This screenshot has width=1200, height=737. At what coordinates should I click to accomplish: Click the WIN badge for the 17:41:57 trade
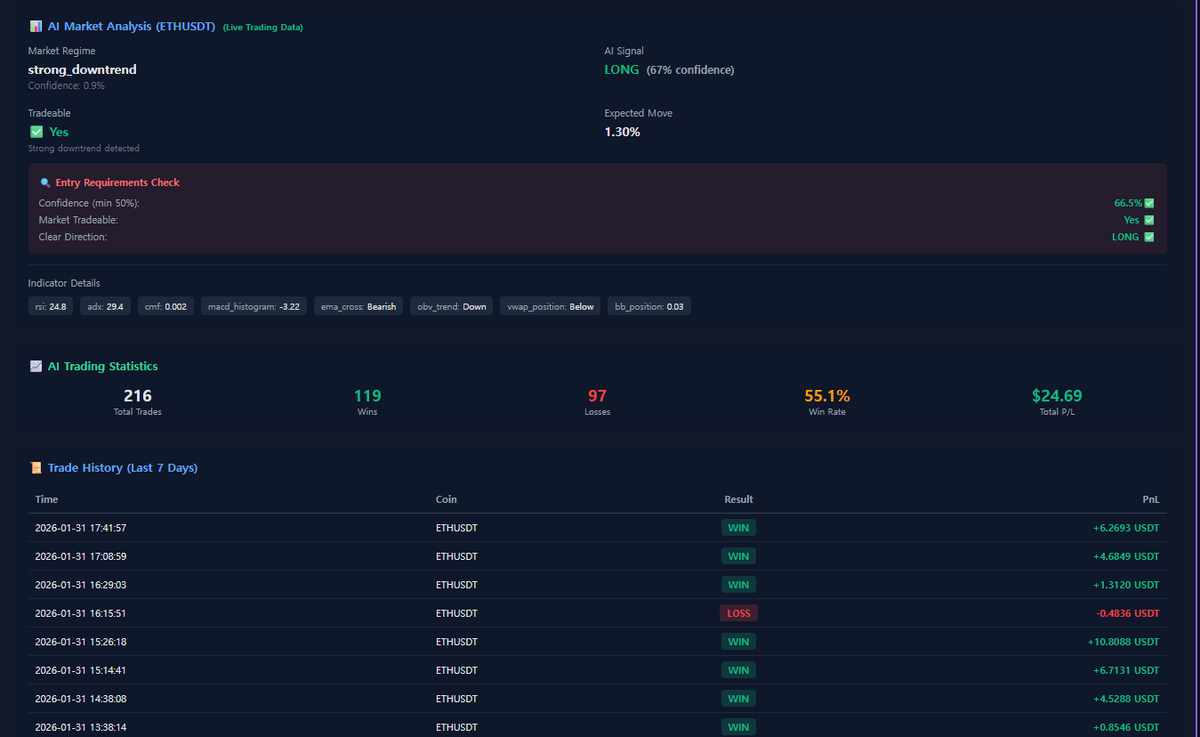click(739, 528)
